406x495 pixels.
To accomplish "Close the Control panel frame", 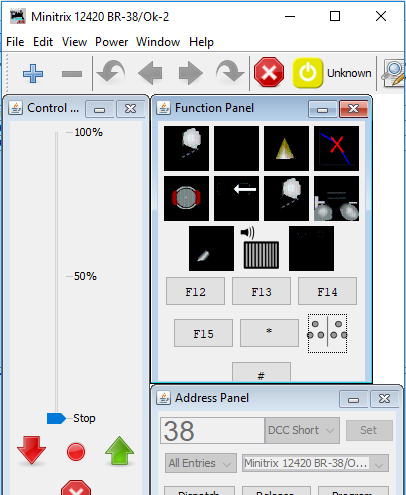I will pyautogui.click(x=130, y=109).
